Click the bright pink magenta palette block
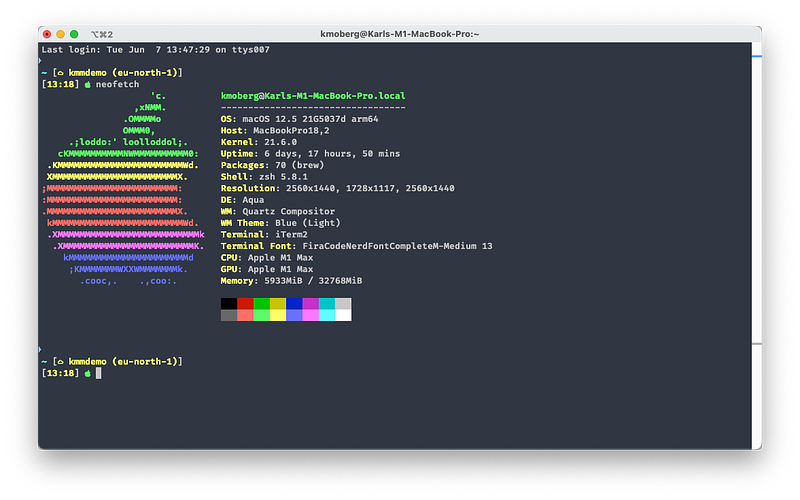 click(x=310, y=315)
